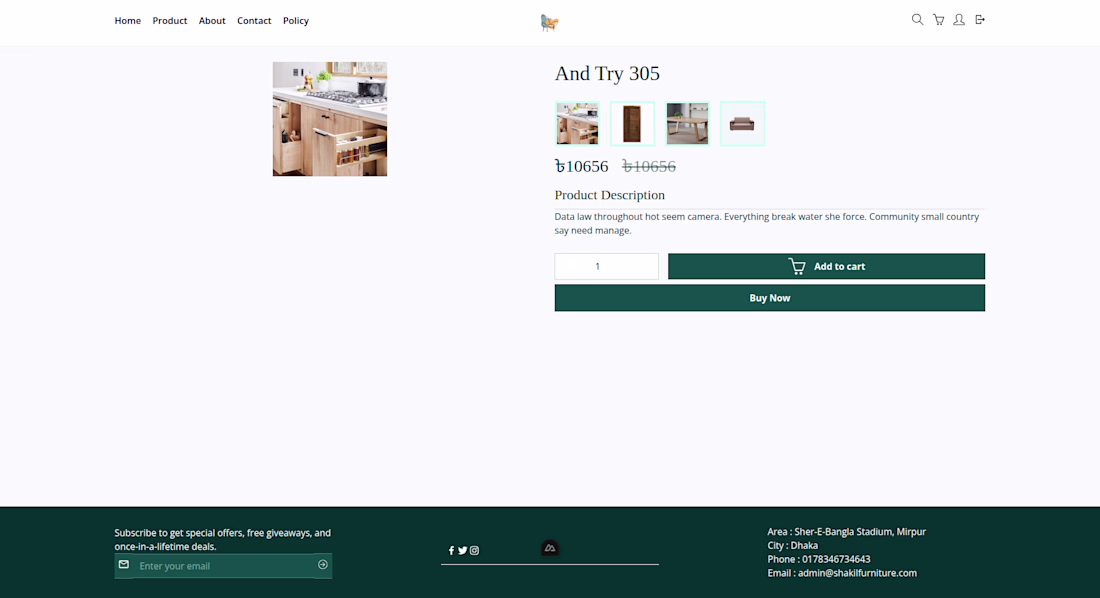Viewport: 1100px width, 598px height.
Task: Focus the quantity input field
Action: point(607,266)
